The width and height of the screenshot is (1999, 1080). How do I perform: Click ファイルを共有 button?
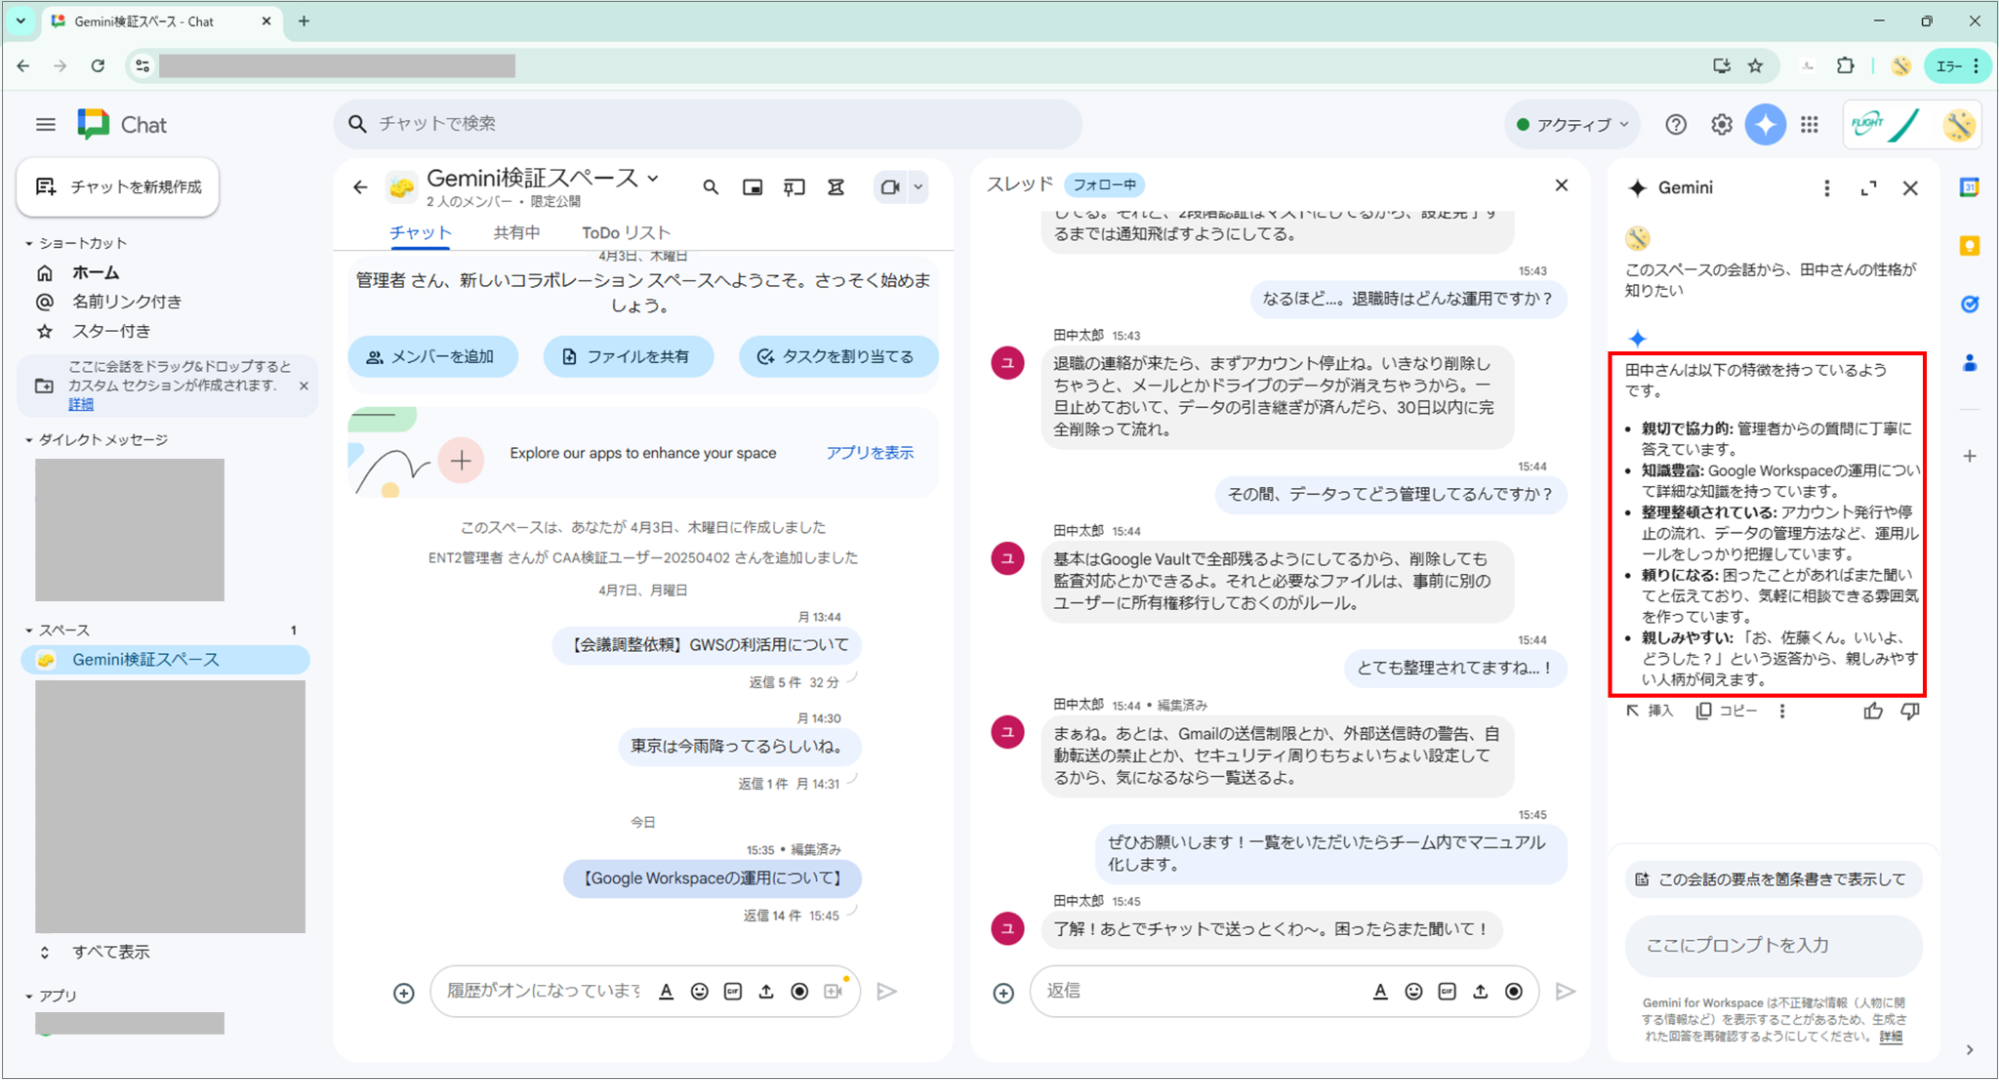(x=627, y=357)
